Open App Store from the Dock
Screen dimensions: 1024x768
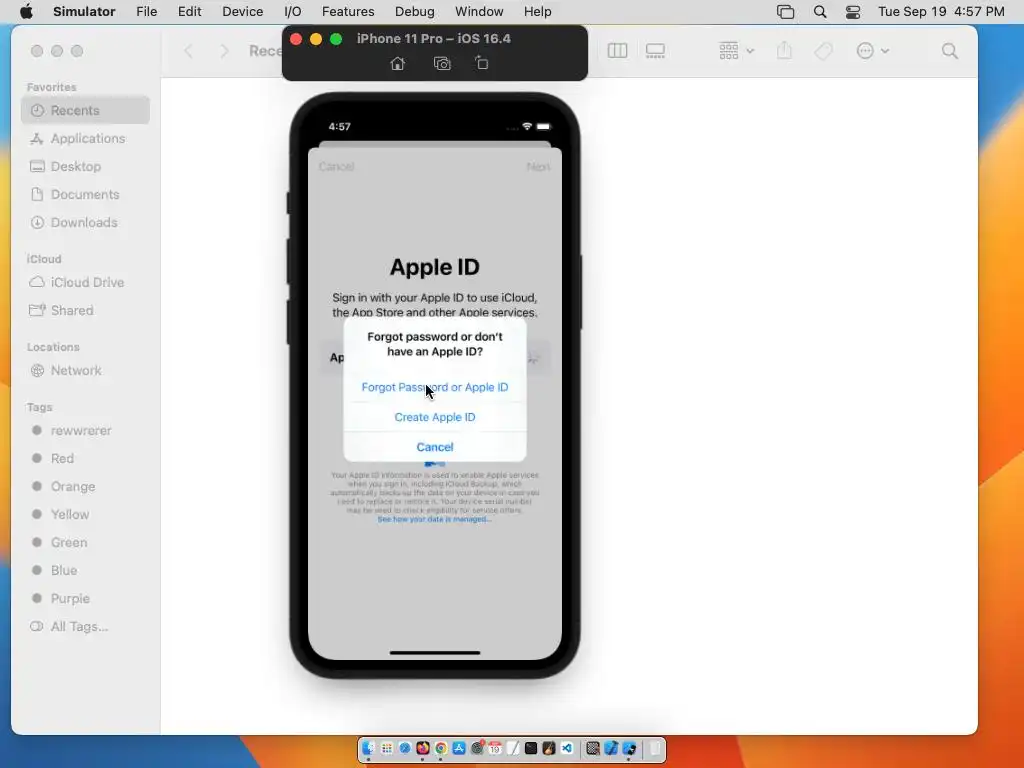click(x=458, y=748)
